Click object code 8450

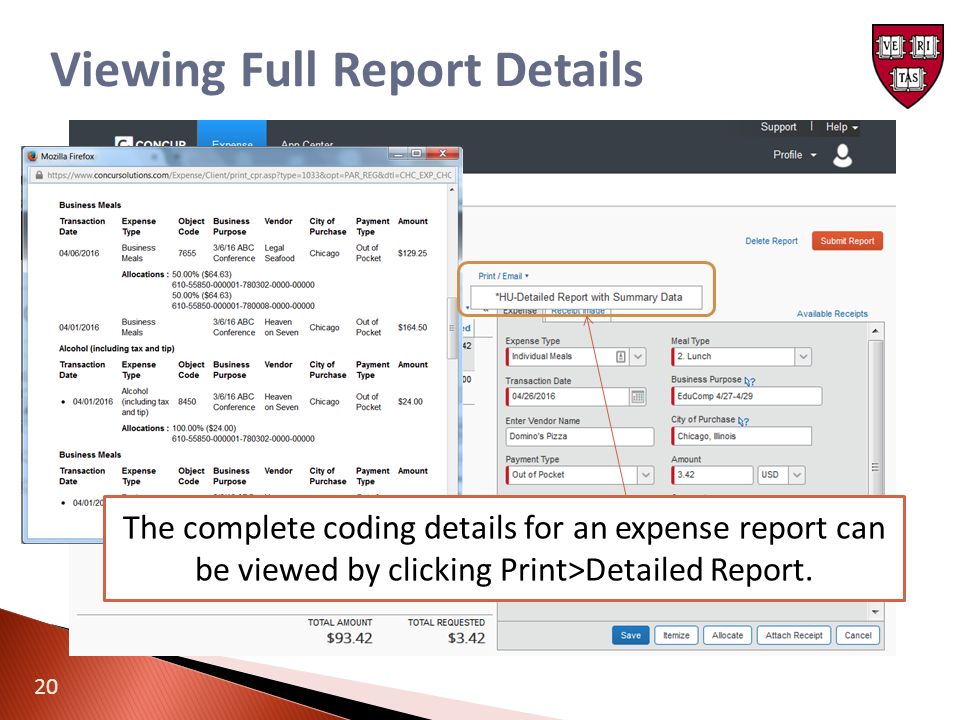coord(187,402)
